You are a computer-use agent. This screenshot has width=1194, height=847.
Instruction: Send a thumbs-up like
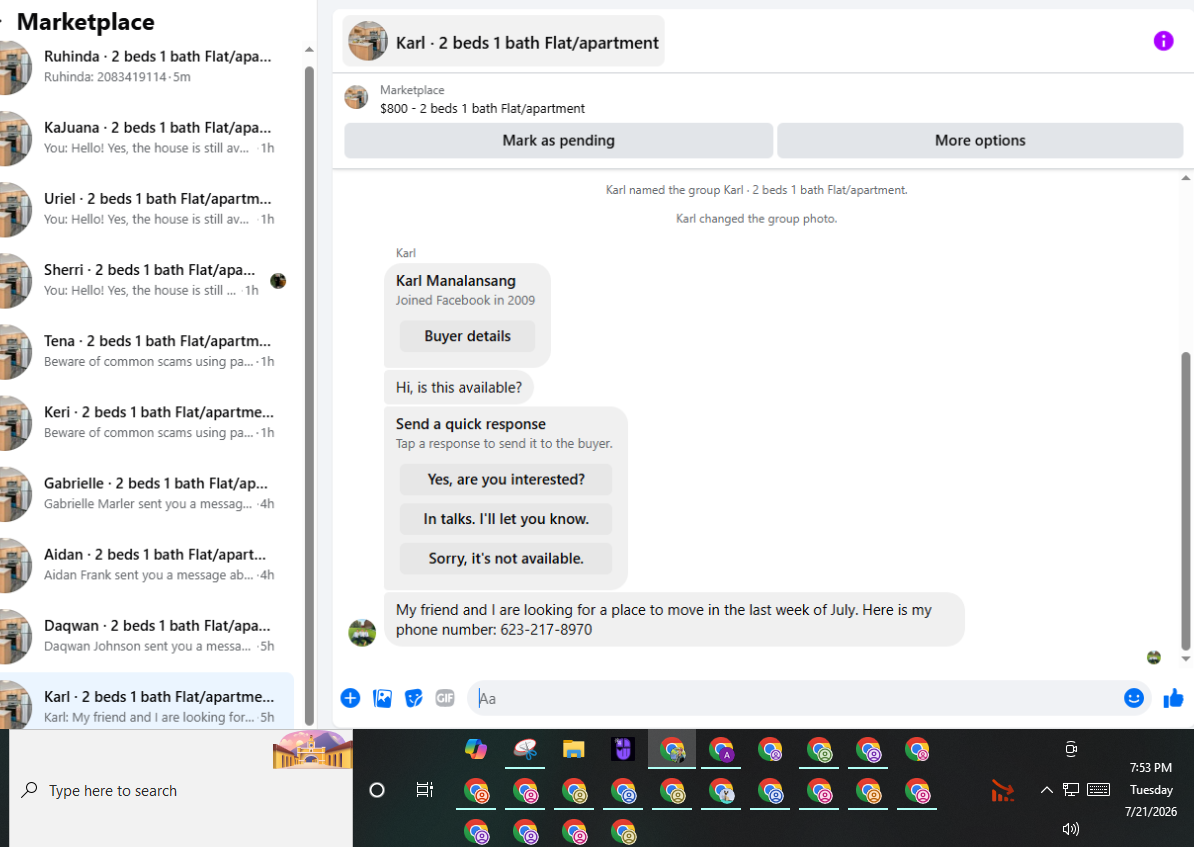tap(1173, 698)
